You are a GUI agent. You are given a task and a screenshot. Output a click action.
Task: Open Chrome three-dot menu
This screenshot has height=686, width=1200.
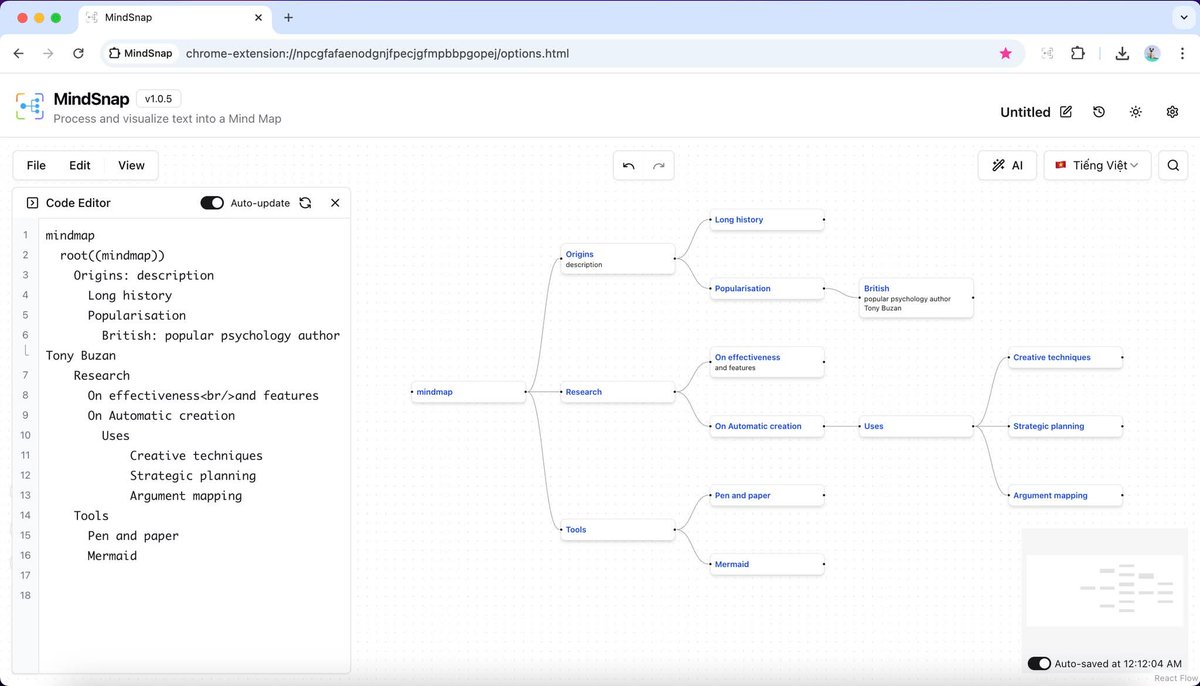1181,53
